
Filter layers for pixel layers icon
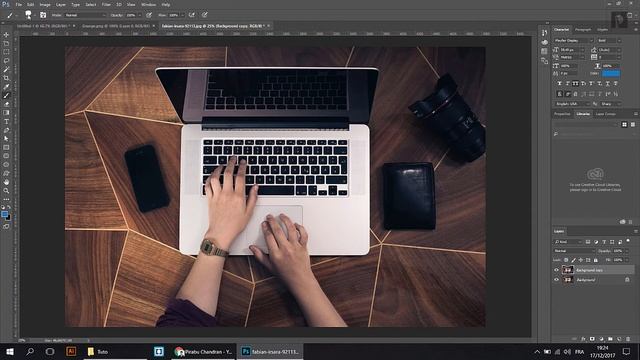pyautogui.click(x=588, y=242)
